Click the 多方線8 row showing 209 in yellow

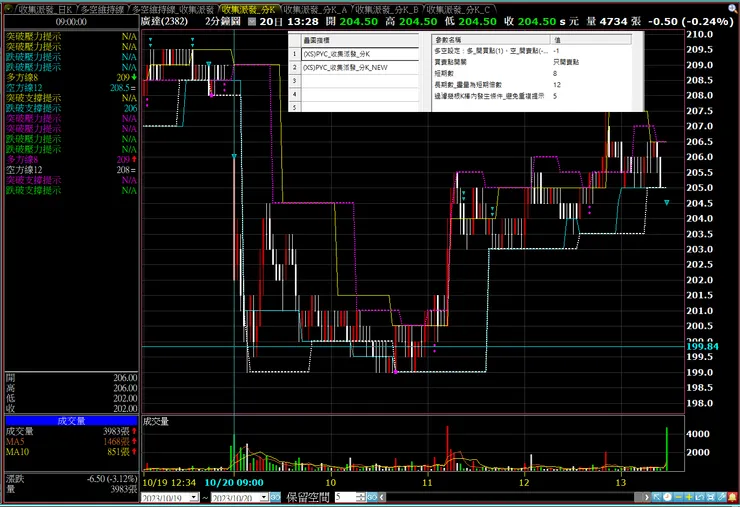tap(71, 77)
